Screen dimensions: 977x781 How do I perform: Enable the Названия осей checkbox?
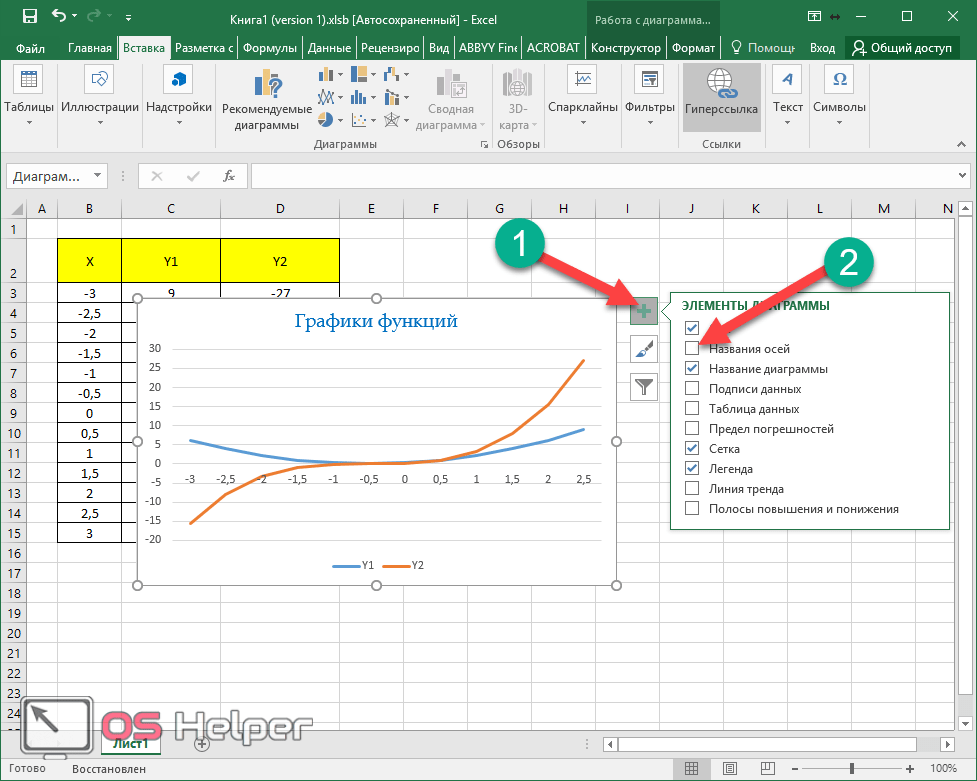pos(692,349)
